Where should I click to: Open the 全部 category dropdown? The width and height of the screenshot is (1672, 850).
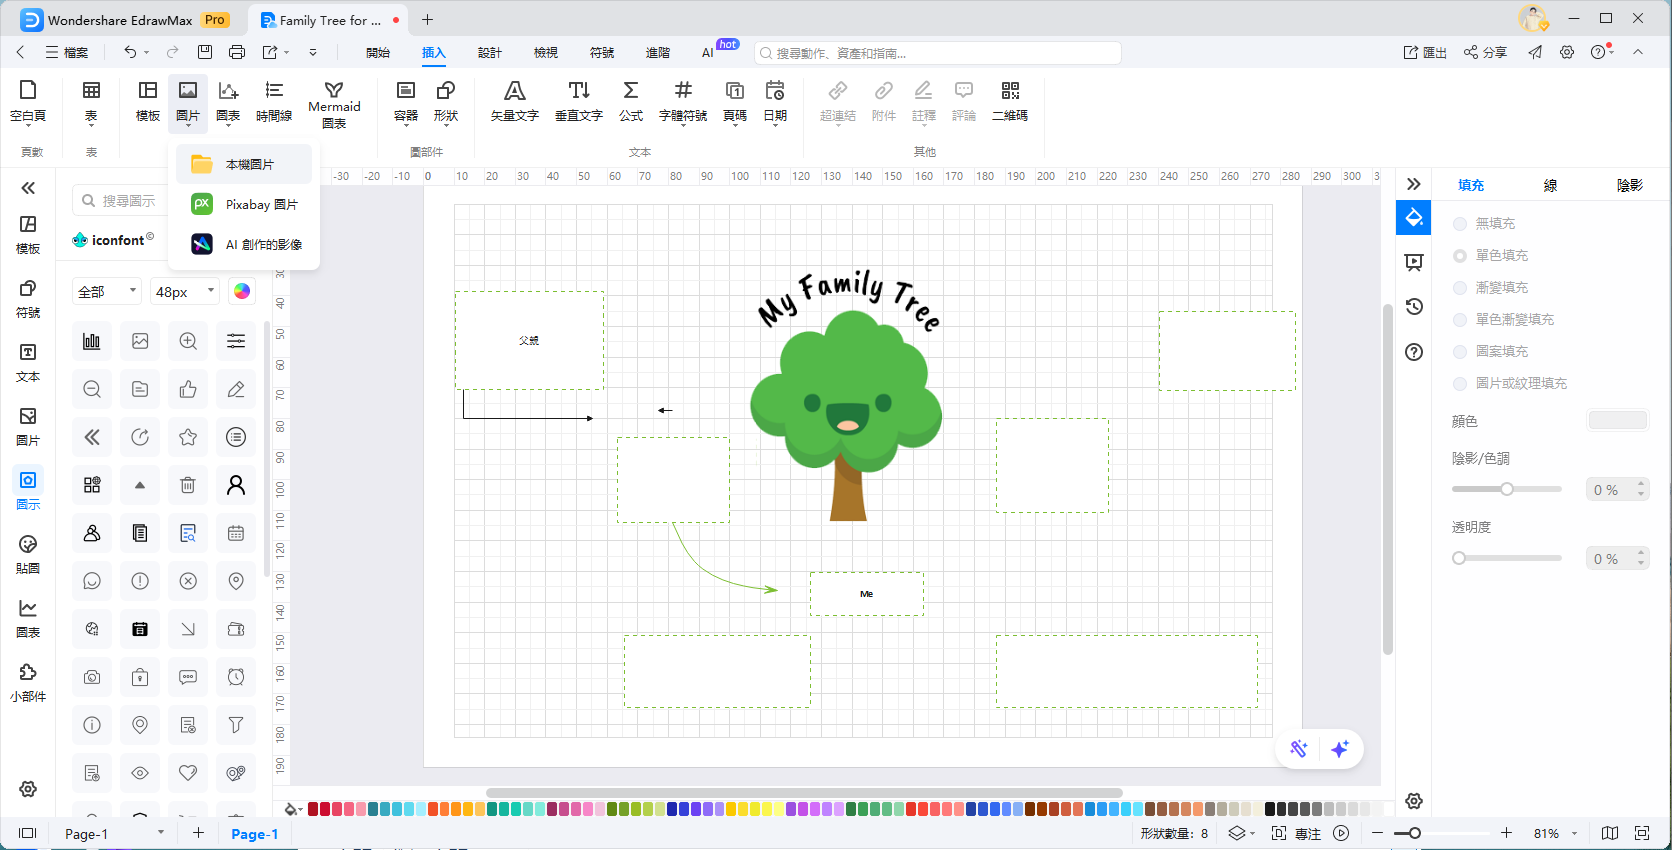click(x=107, y=291)
